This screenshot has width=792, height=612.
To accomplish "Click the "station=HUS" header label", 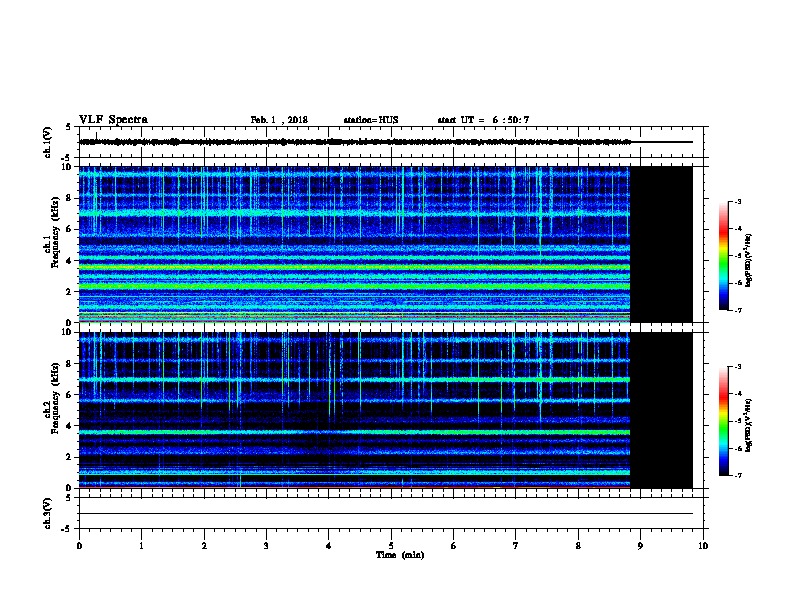I will (371, 120).
